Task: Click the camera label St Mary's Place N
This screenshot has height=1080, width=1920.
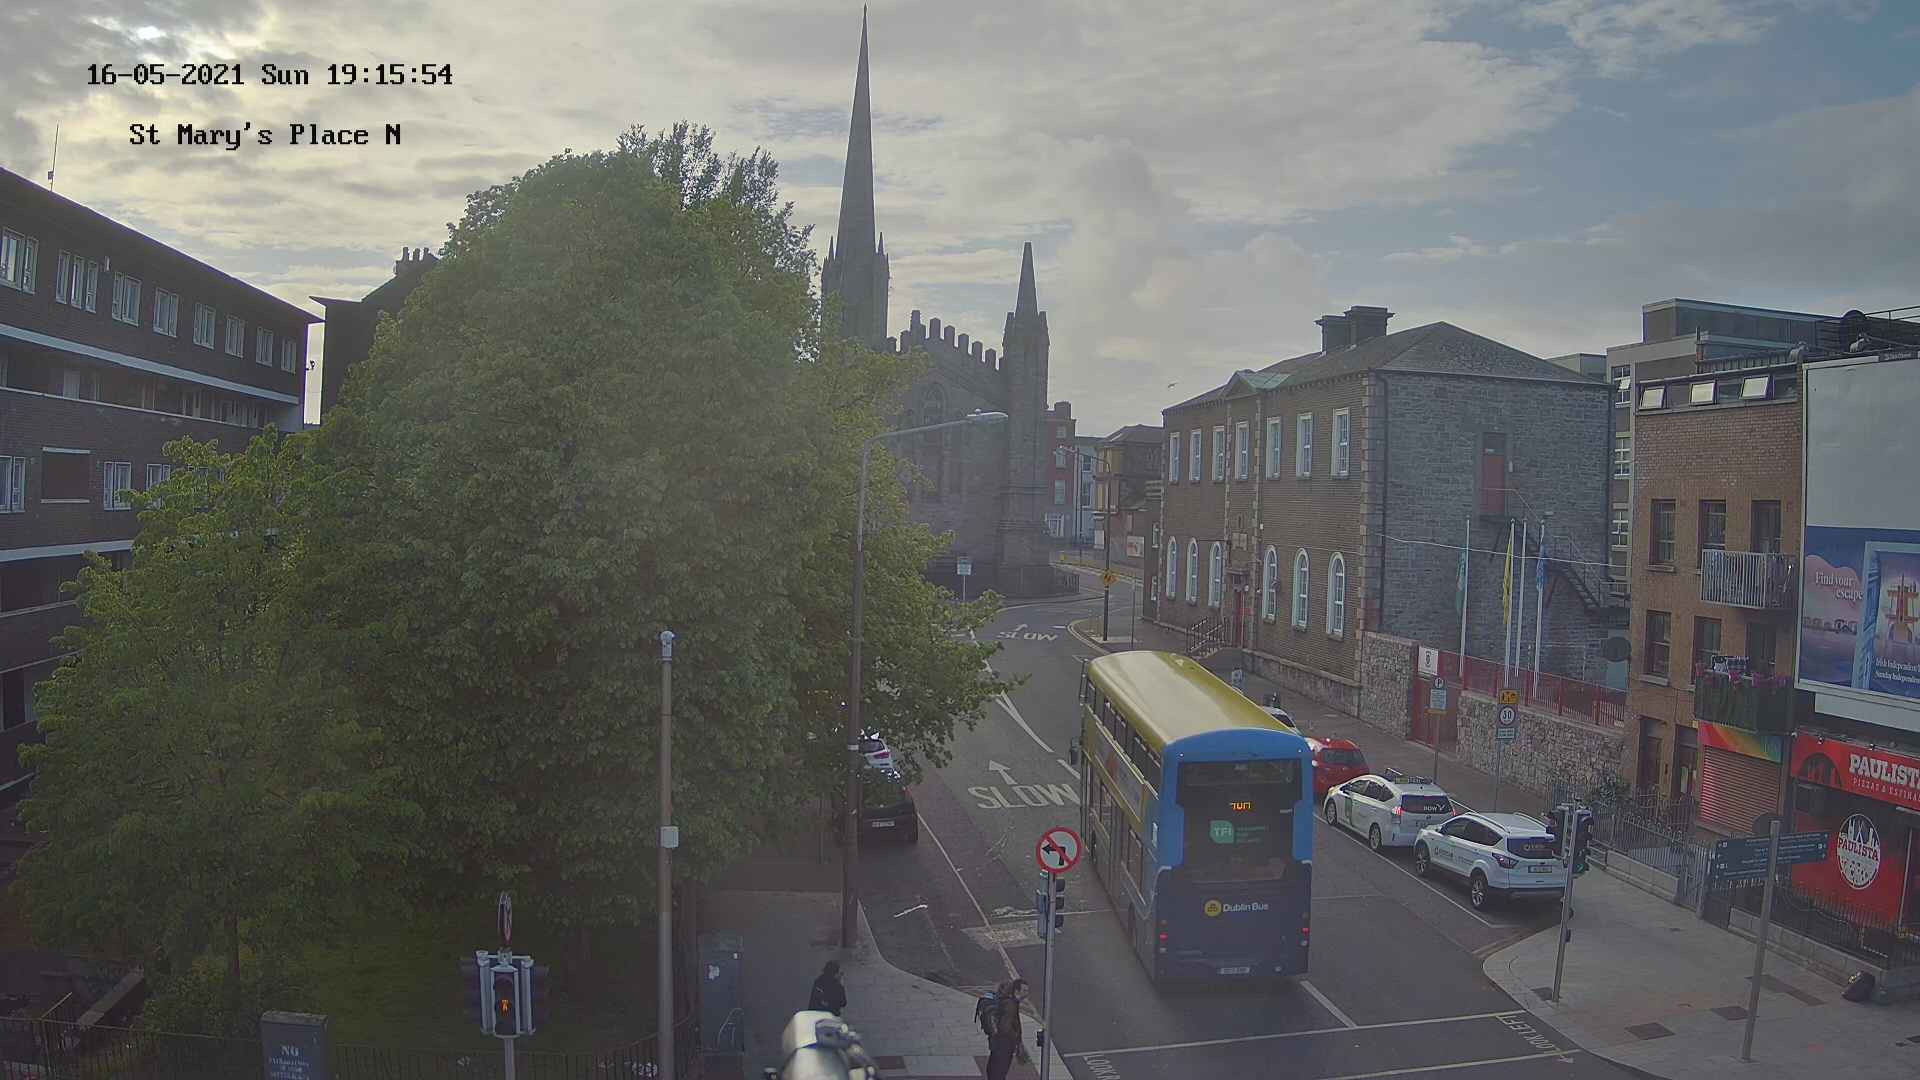Action: coord(265,135)
